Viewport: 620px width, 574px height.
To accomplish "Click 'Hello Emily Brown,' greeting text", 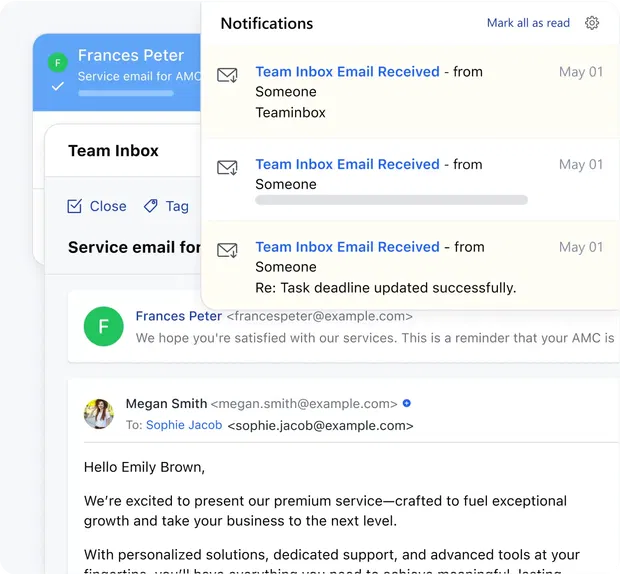I will point(144,467).
